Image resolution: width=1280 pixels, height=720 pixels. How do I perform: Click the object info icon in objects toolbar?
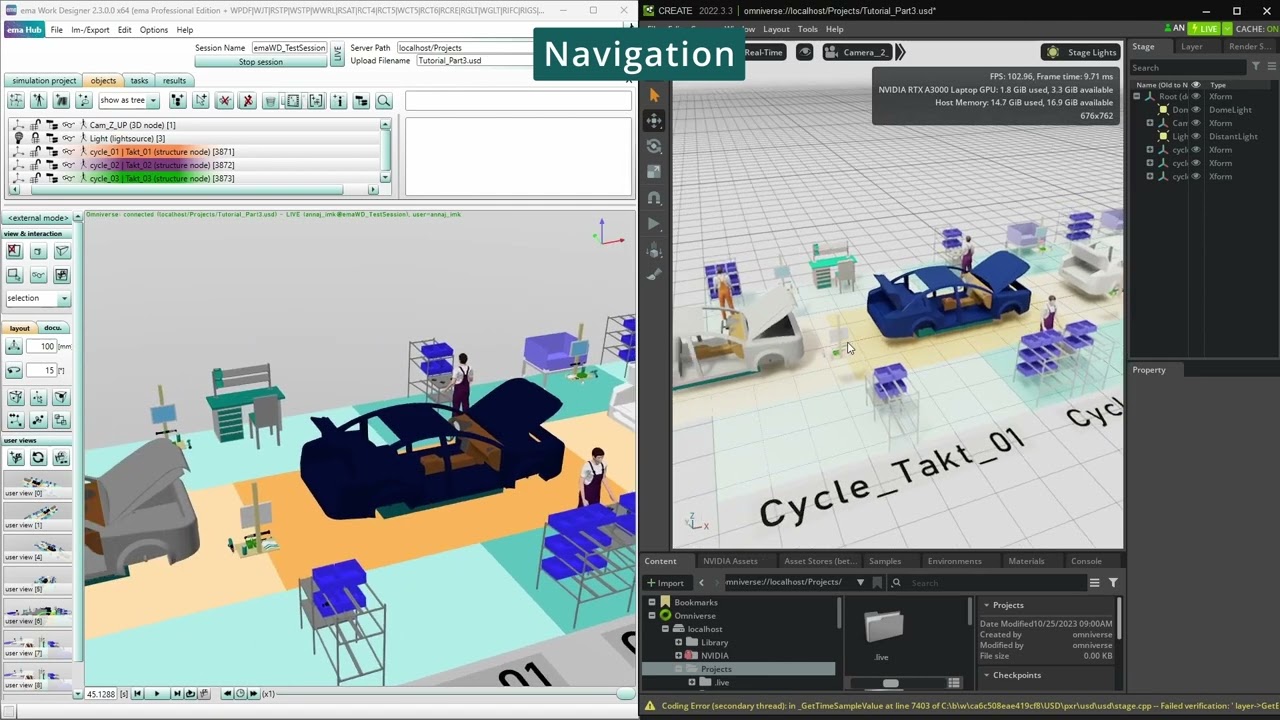[x=338, y=101]
